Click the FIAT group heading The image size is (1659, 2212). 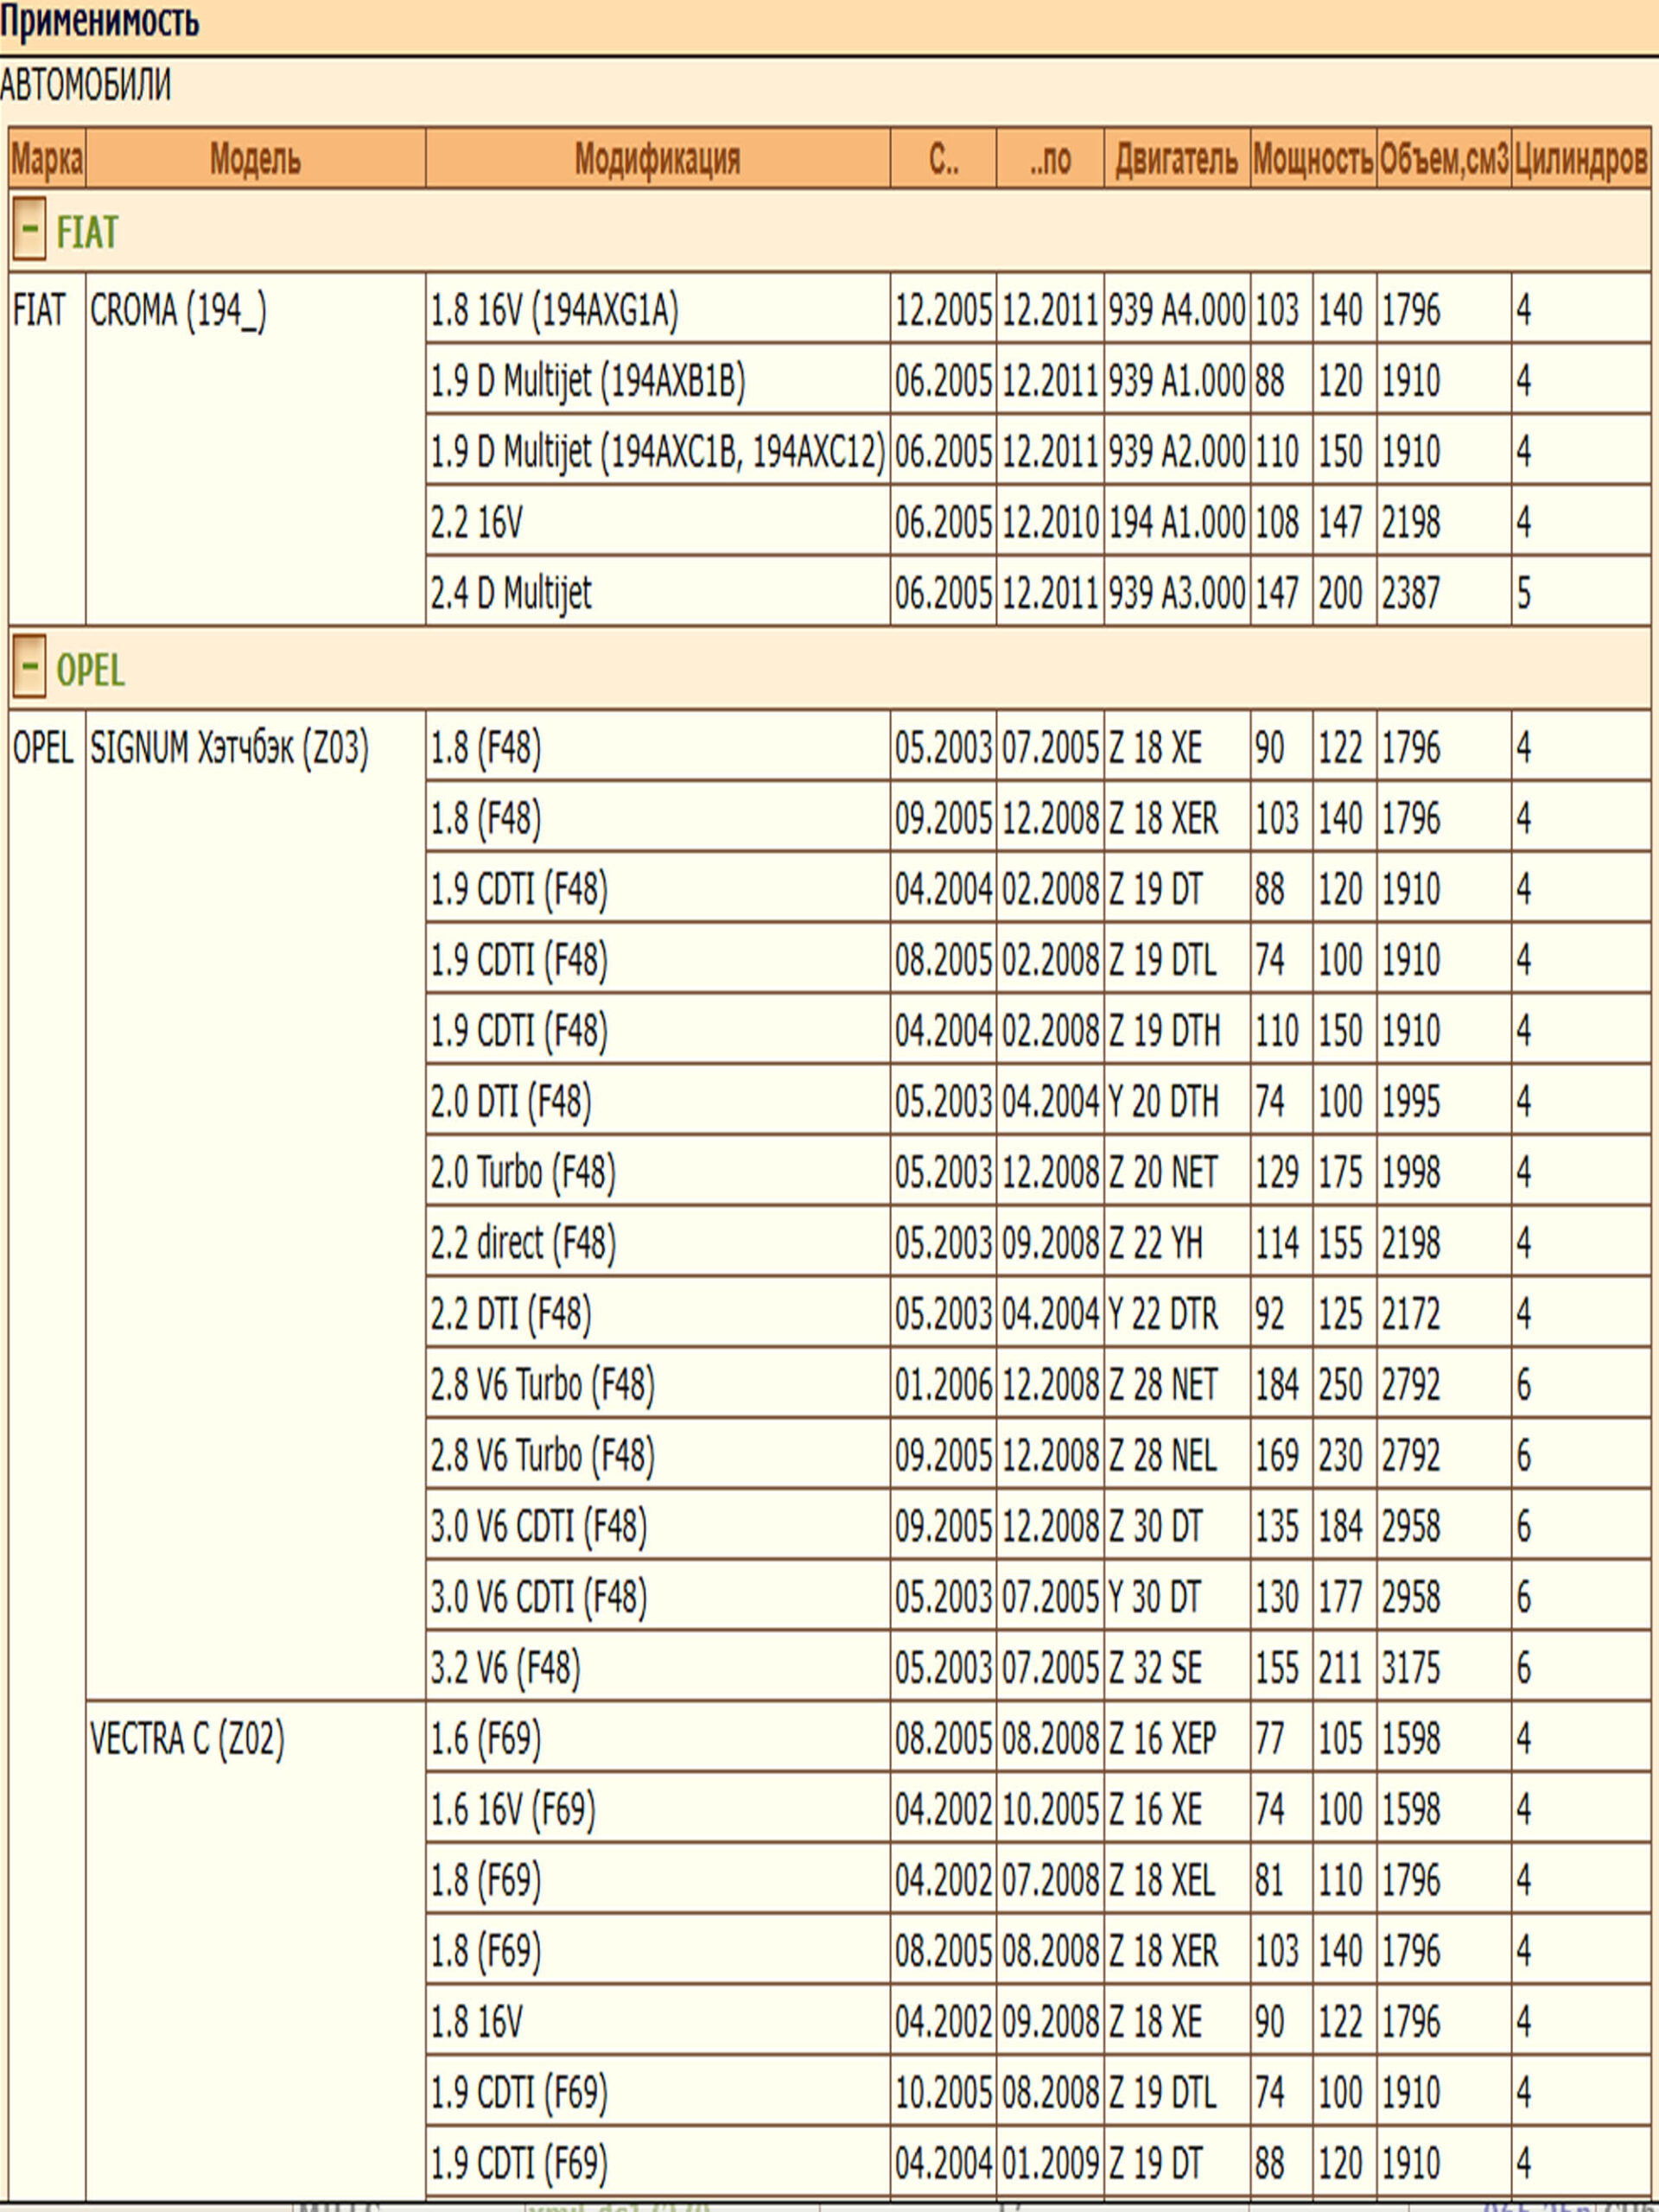click(87, 232)
